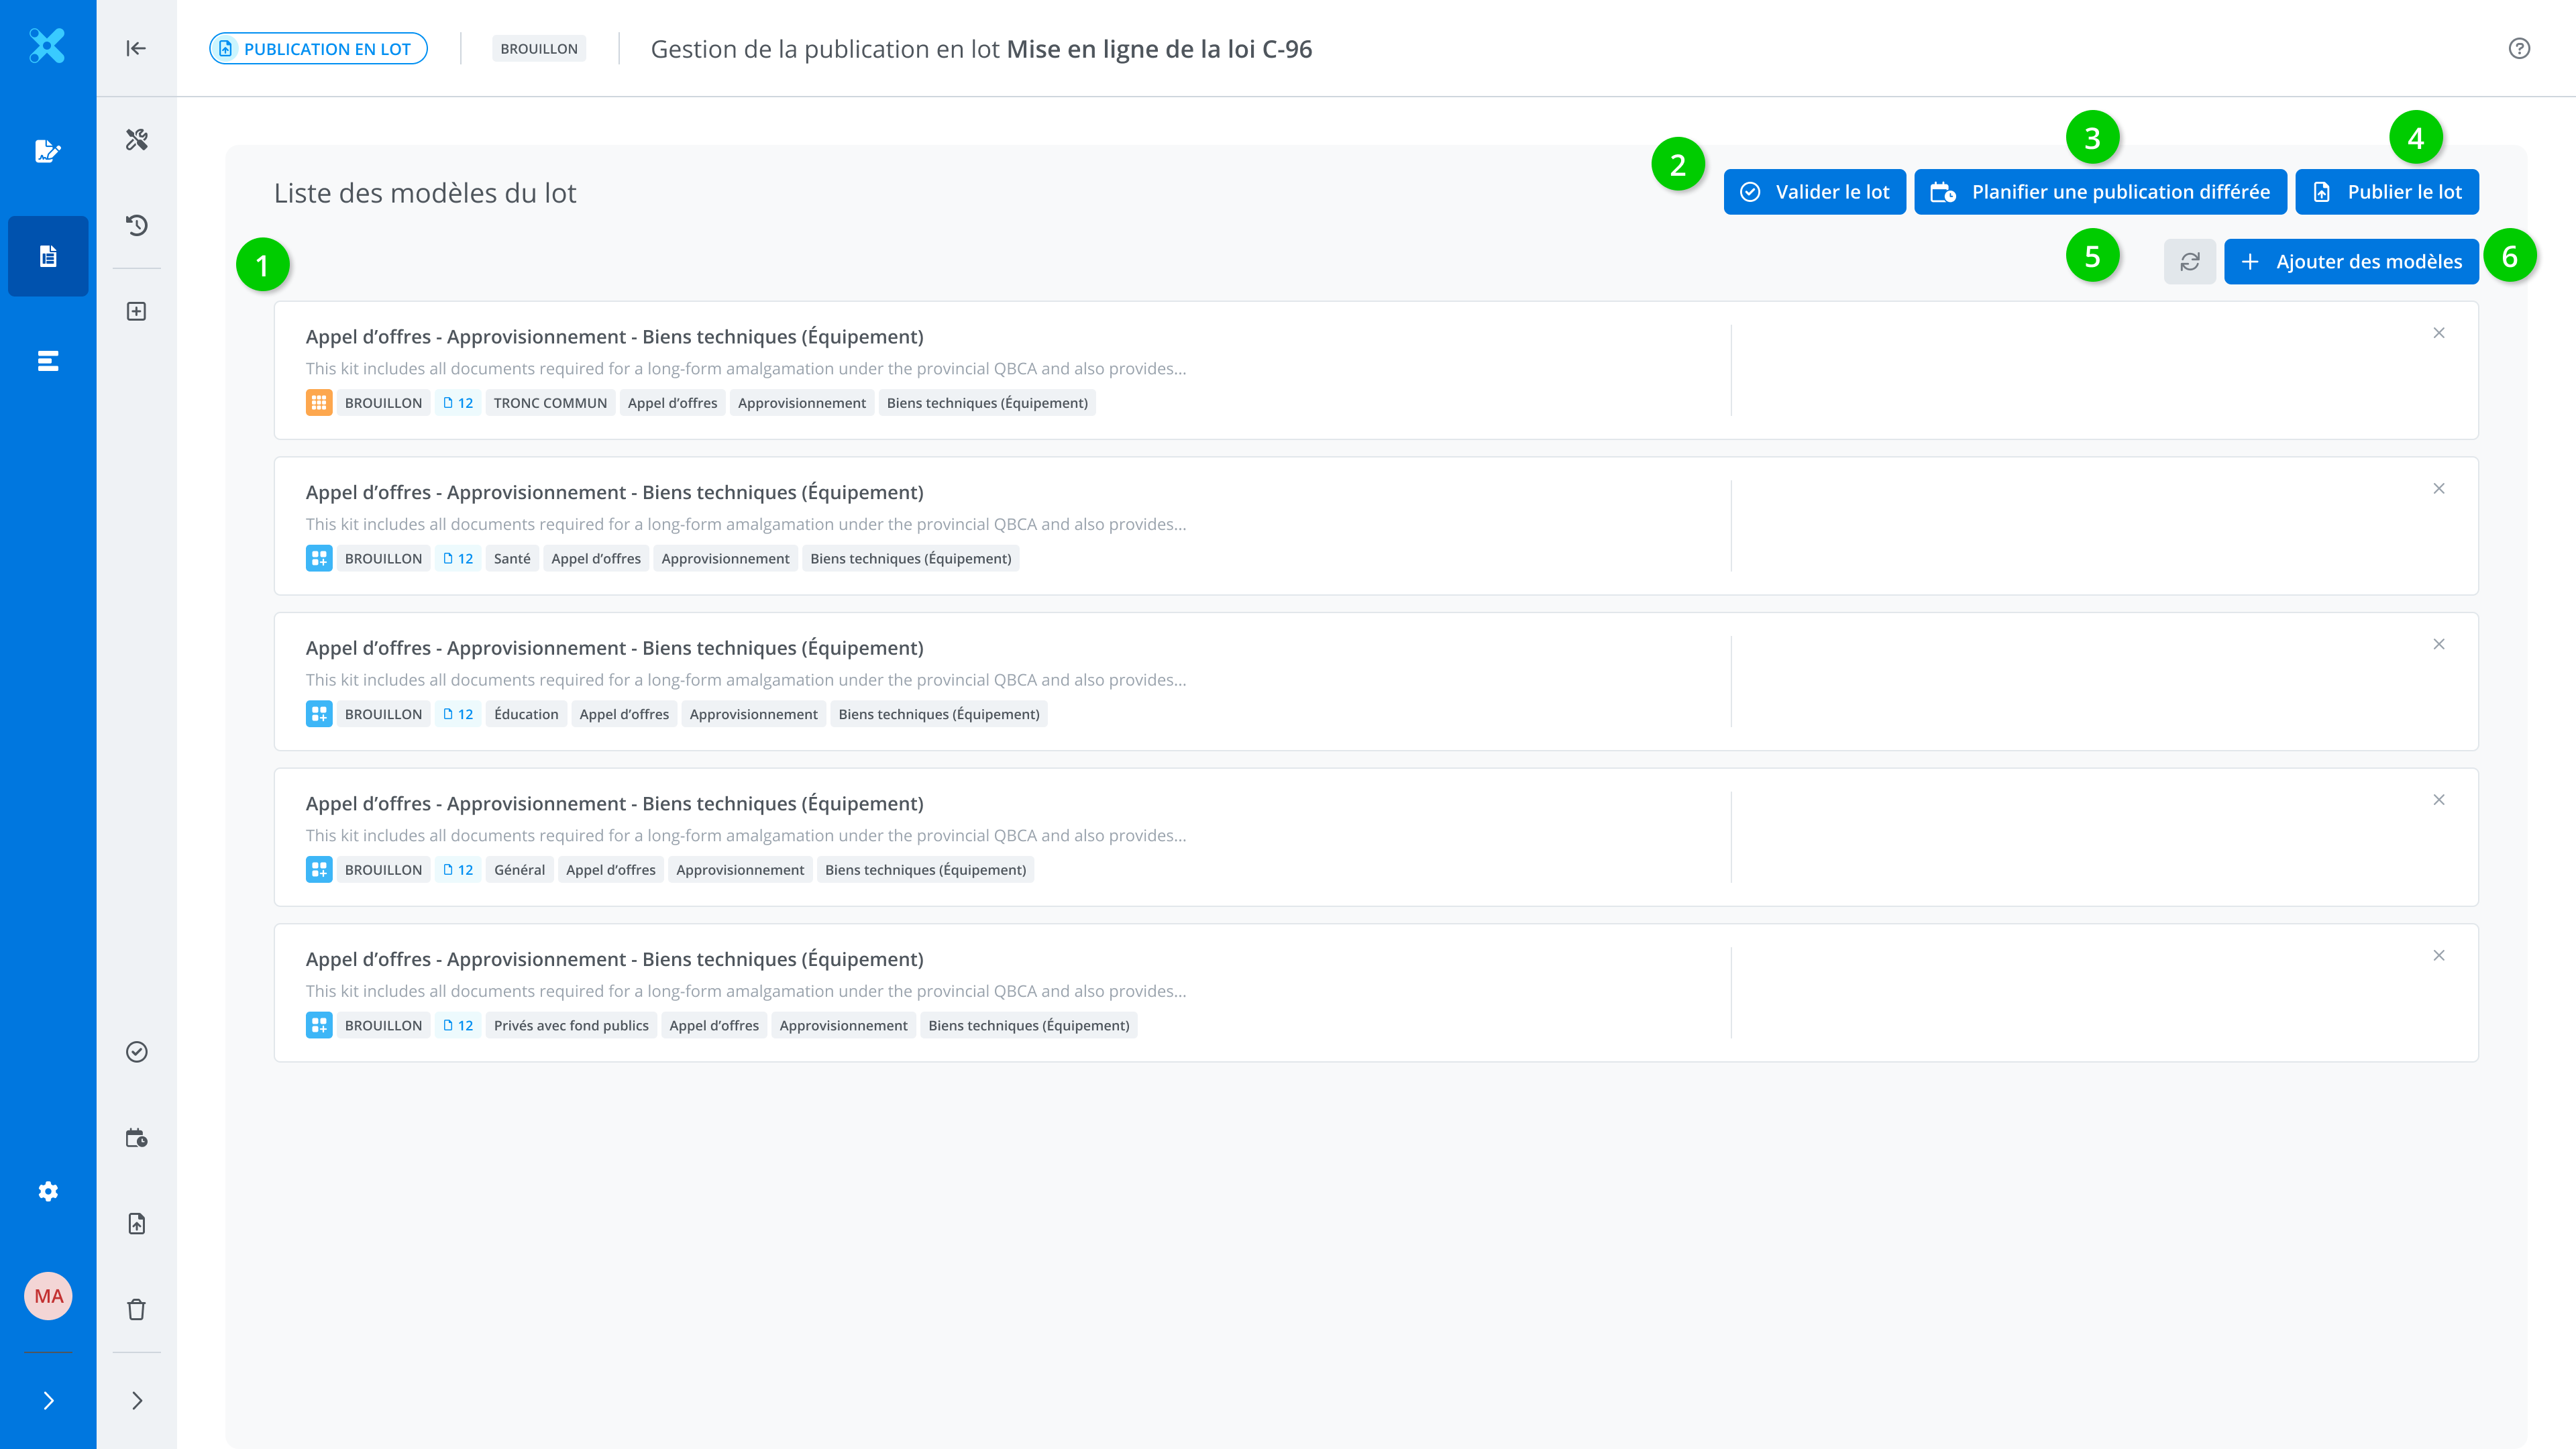
Task: Open the help question mark icon
Action: tap(2519, 48)
